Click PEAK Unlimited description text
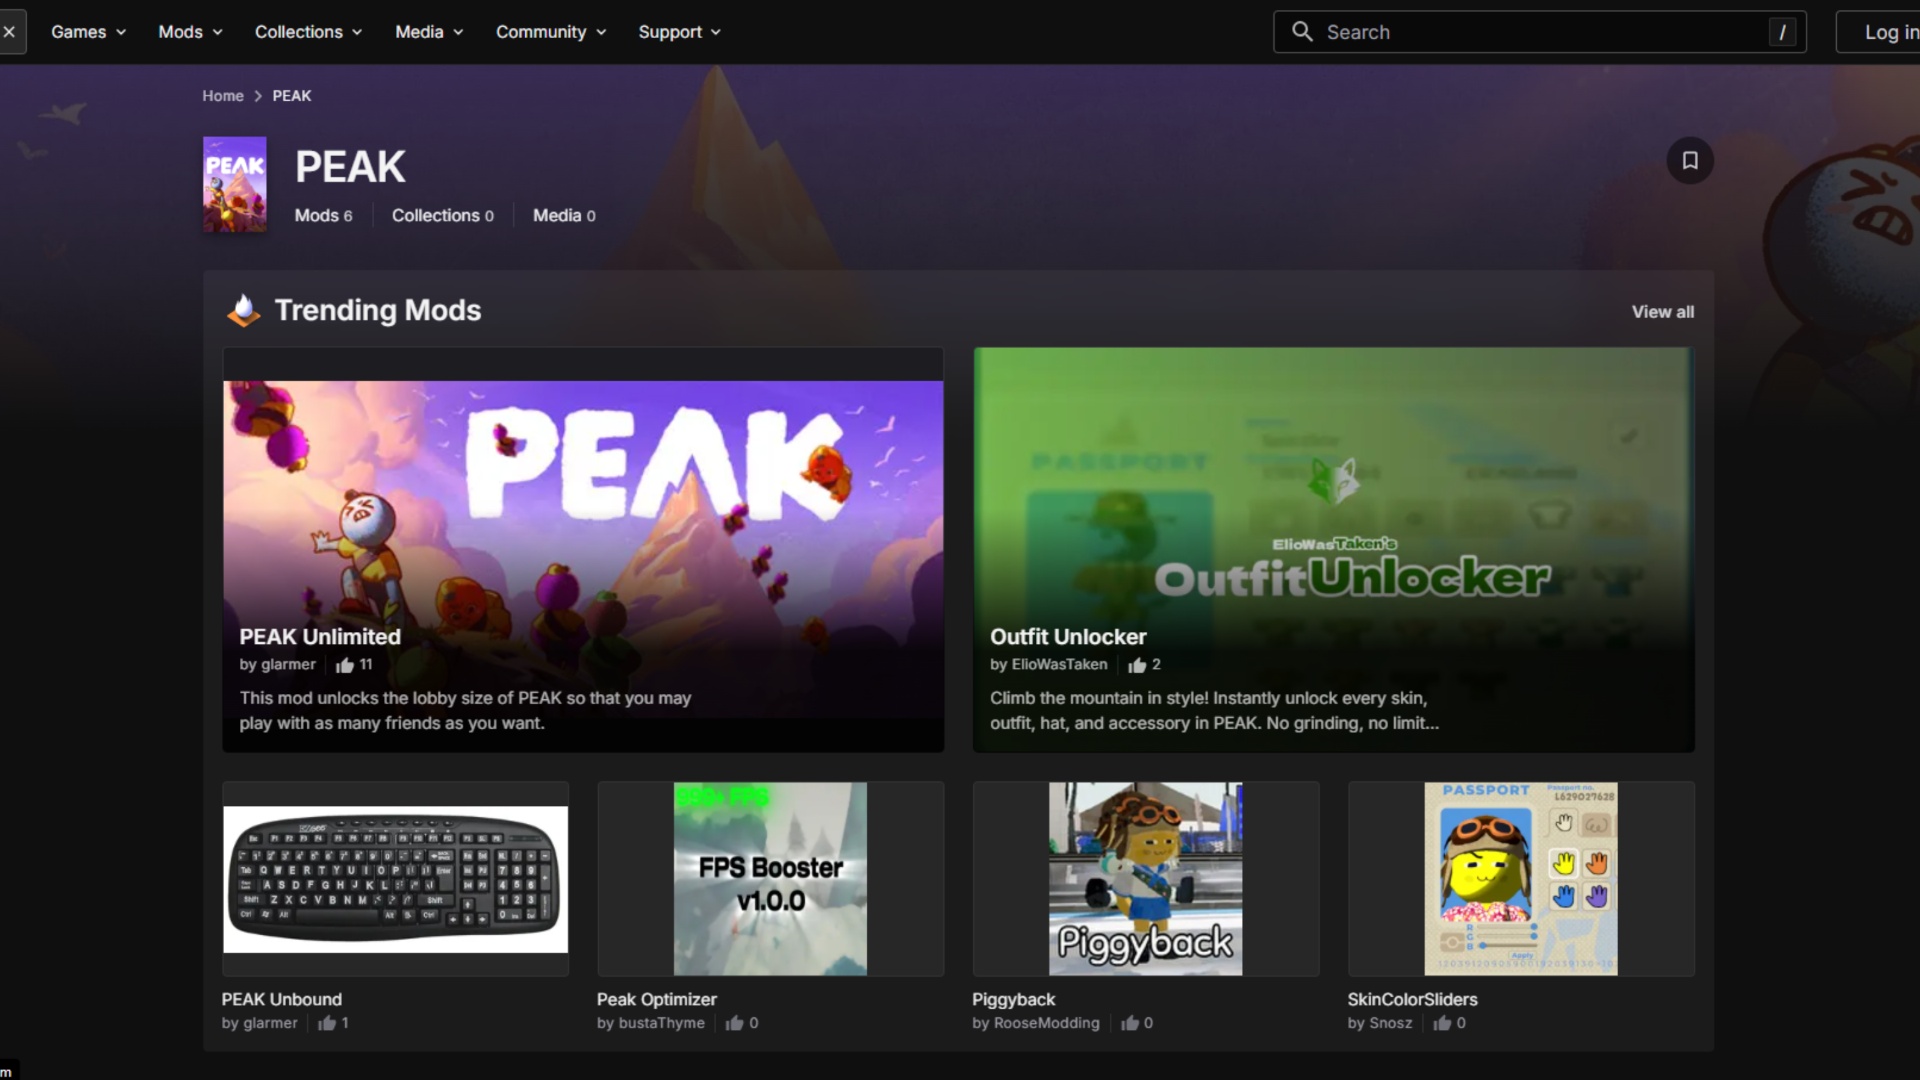The width and height of the screenshot is (1920, 1080). click(x=465, y=711)
